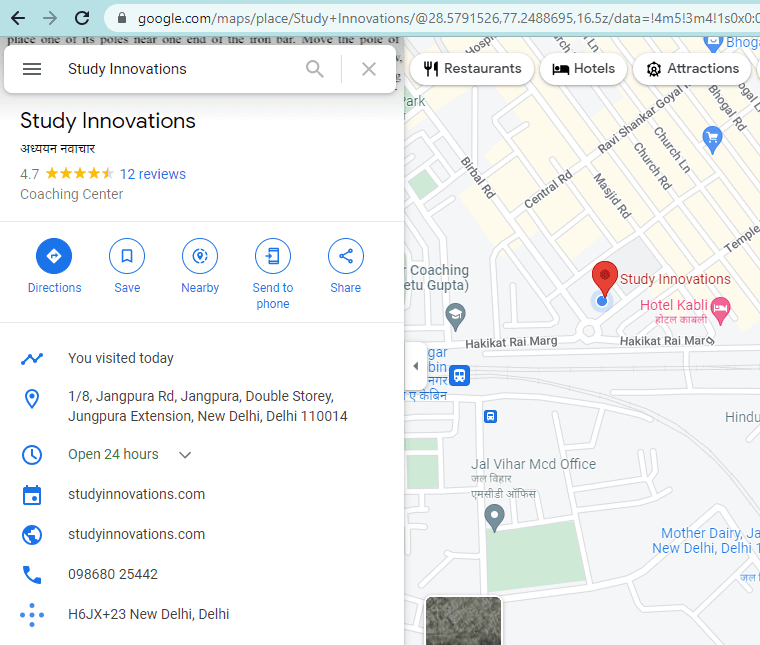Click the plus code dots icon
Image resolution: width=760 pixels, height=645 pixels.
(32, 614)
